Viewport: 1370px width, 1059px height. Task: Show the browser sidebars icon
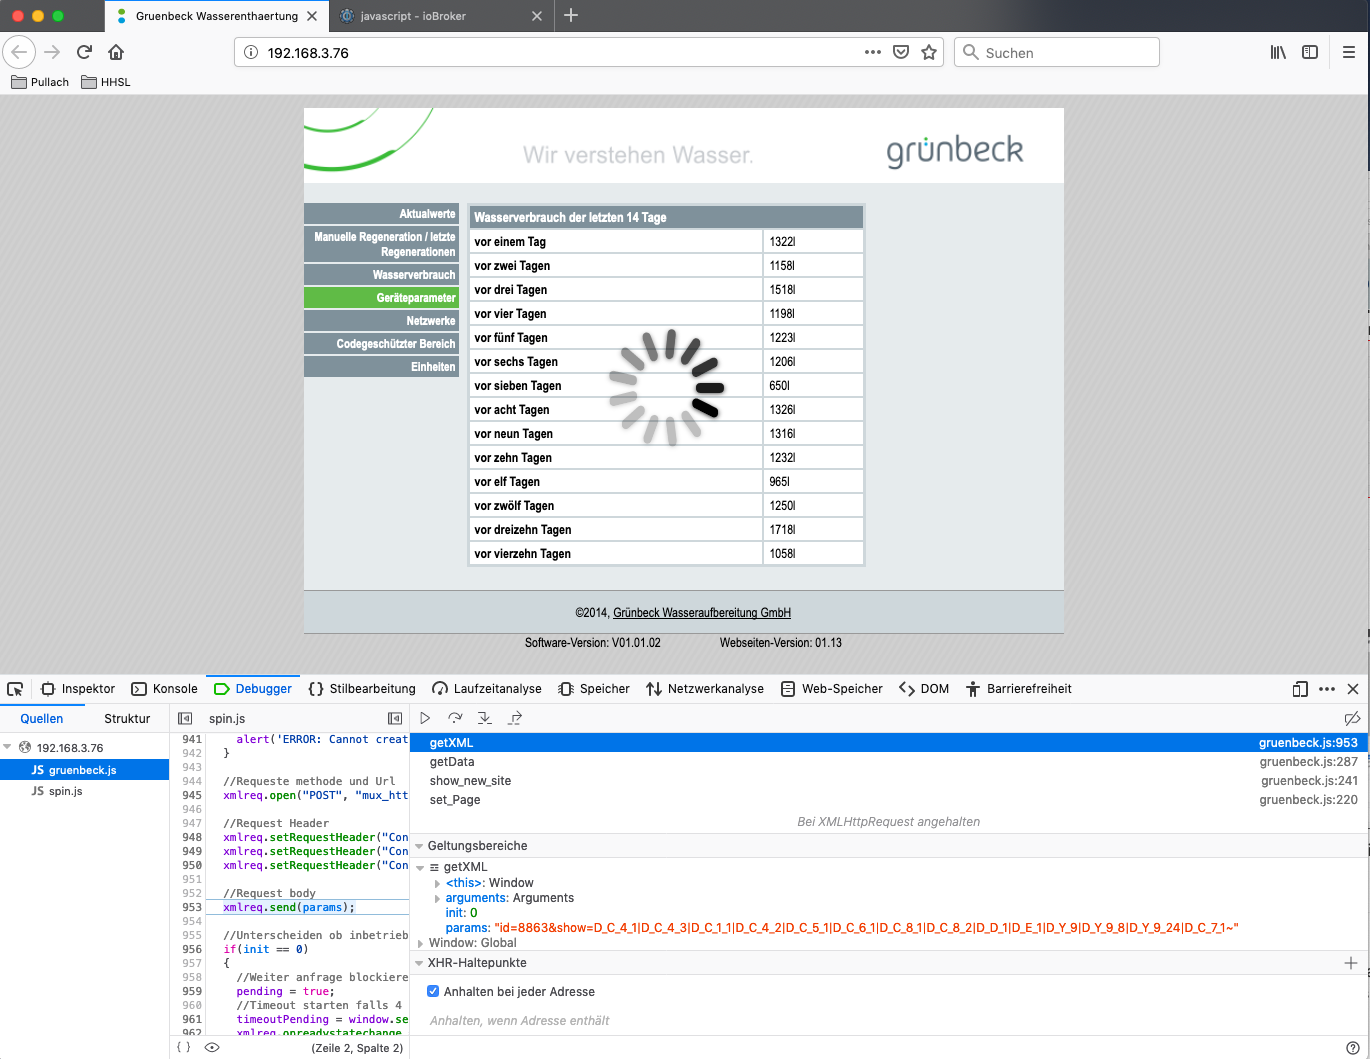[x=1310, y=52]
